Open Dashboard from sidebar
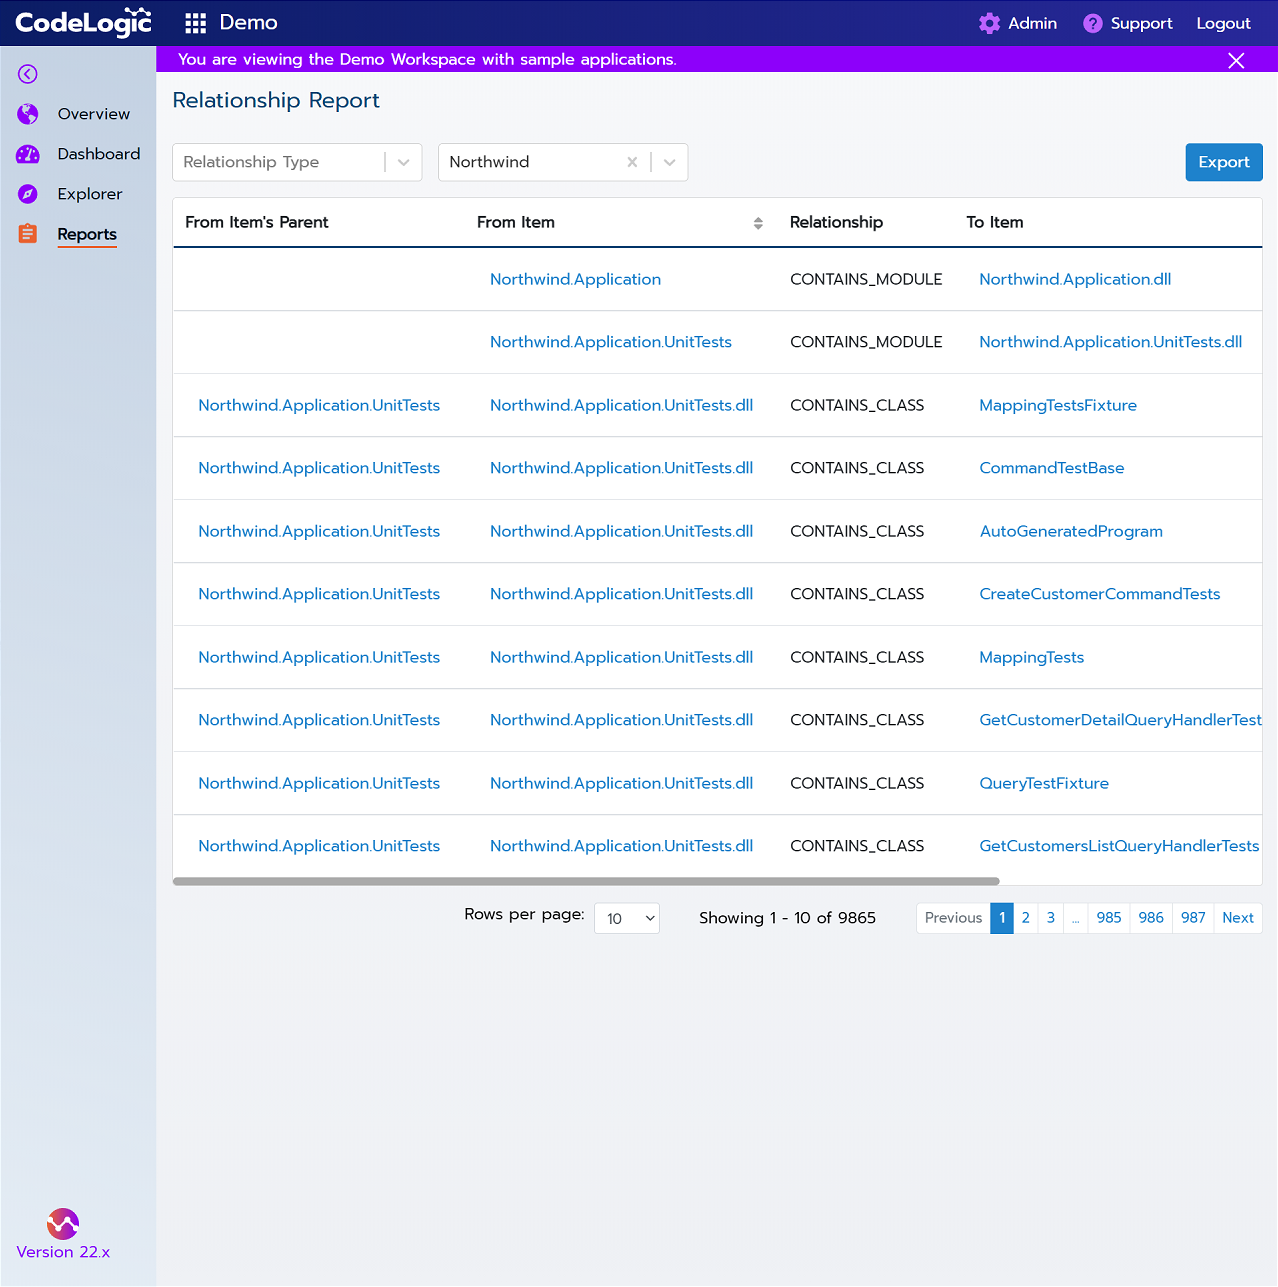 pos(99,154)
